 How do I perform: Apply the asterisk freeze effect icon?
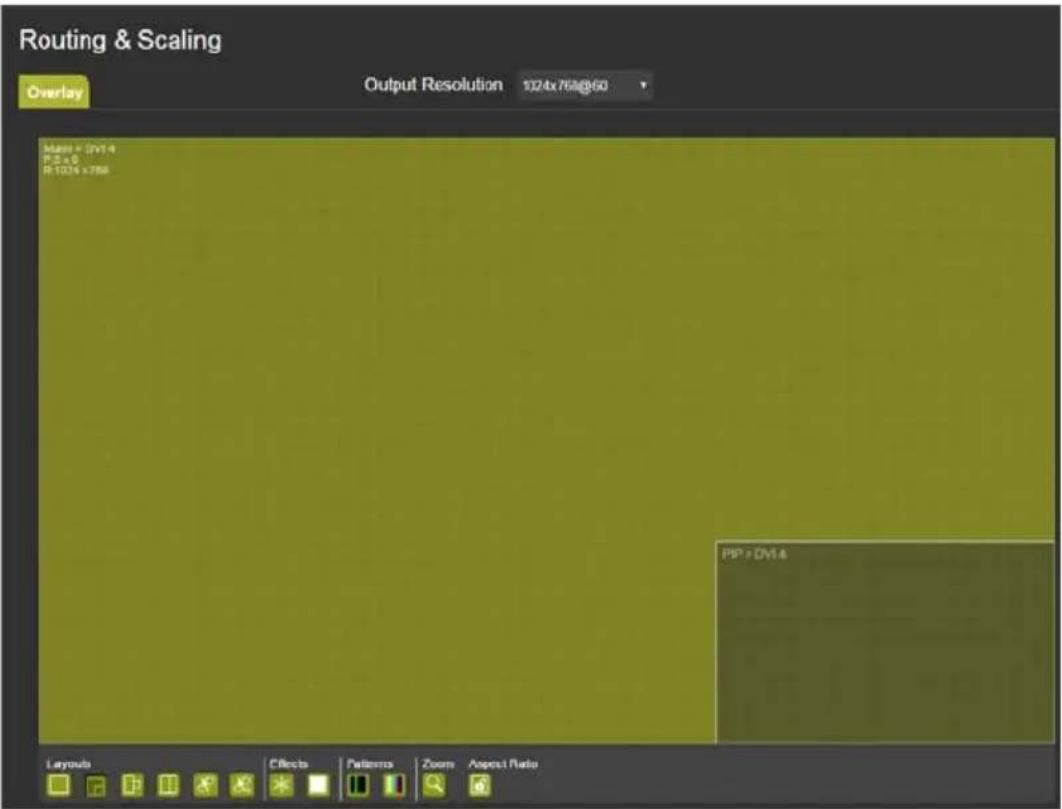click(282, 785)
